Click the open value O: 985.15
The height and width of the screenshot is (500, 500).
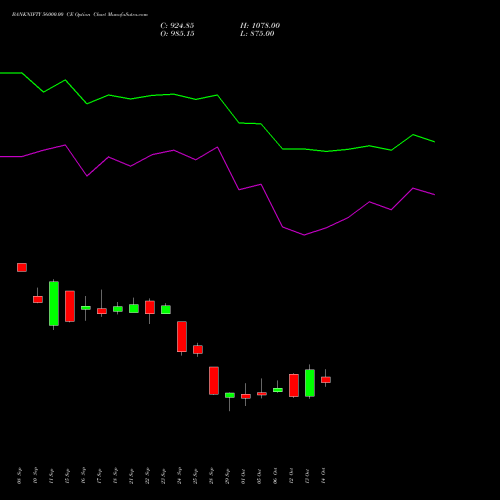pos(177,34)
